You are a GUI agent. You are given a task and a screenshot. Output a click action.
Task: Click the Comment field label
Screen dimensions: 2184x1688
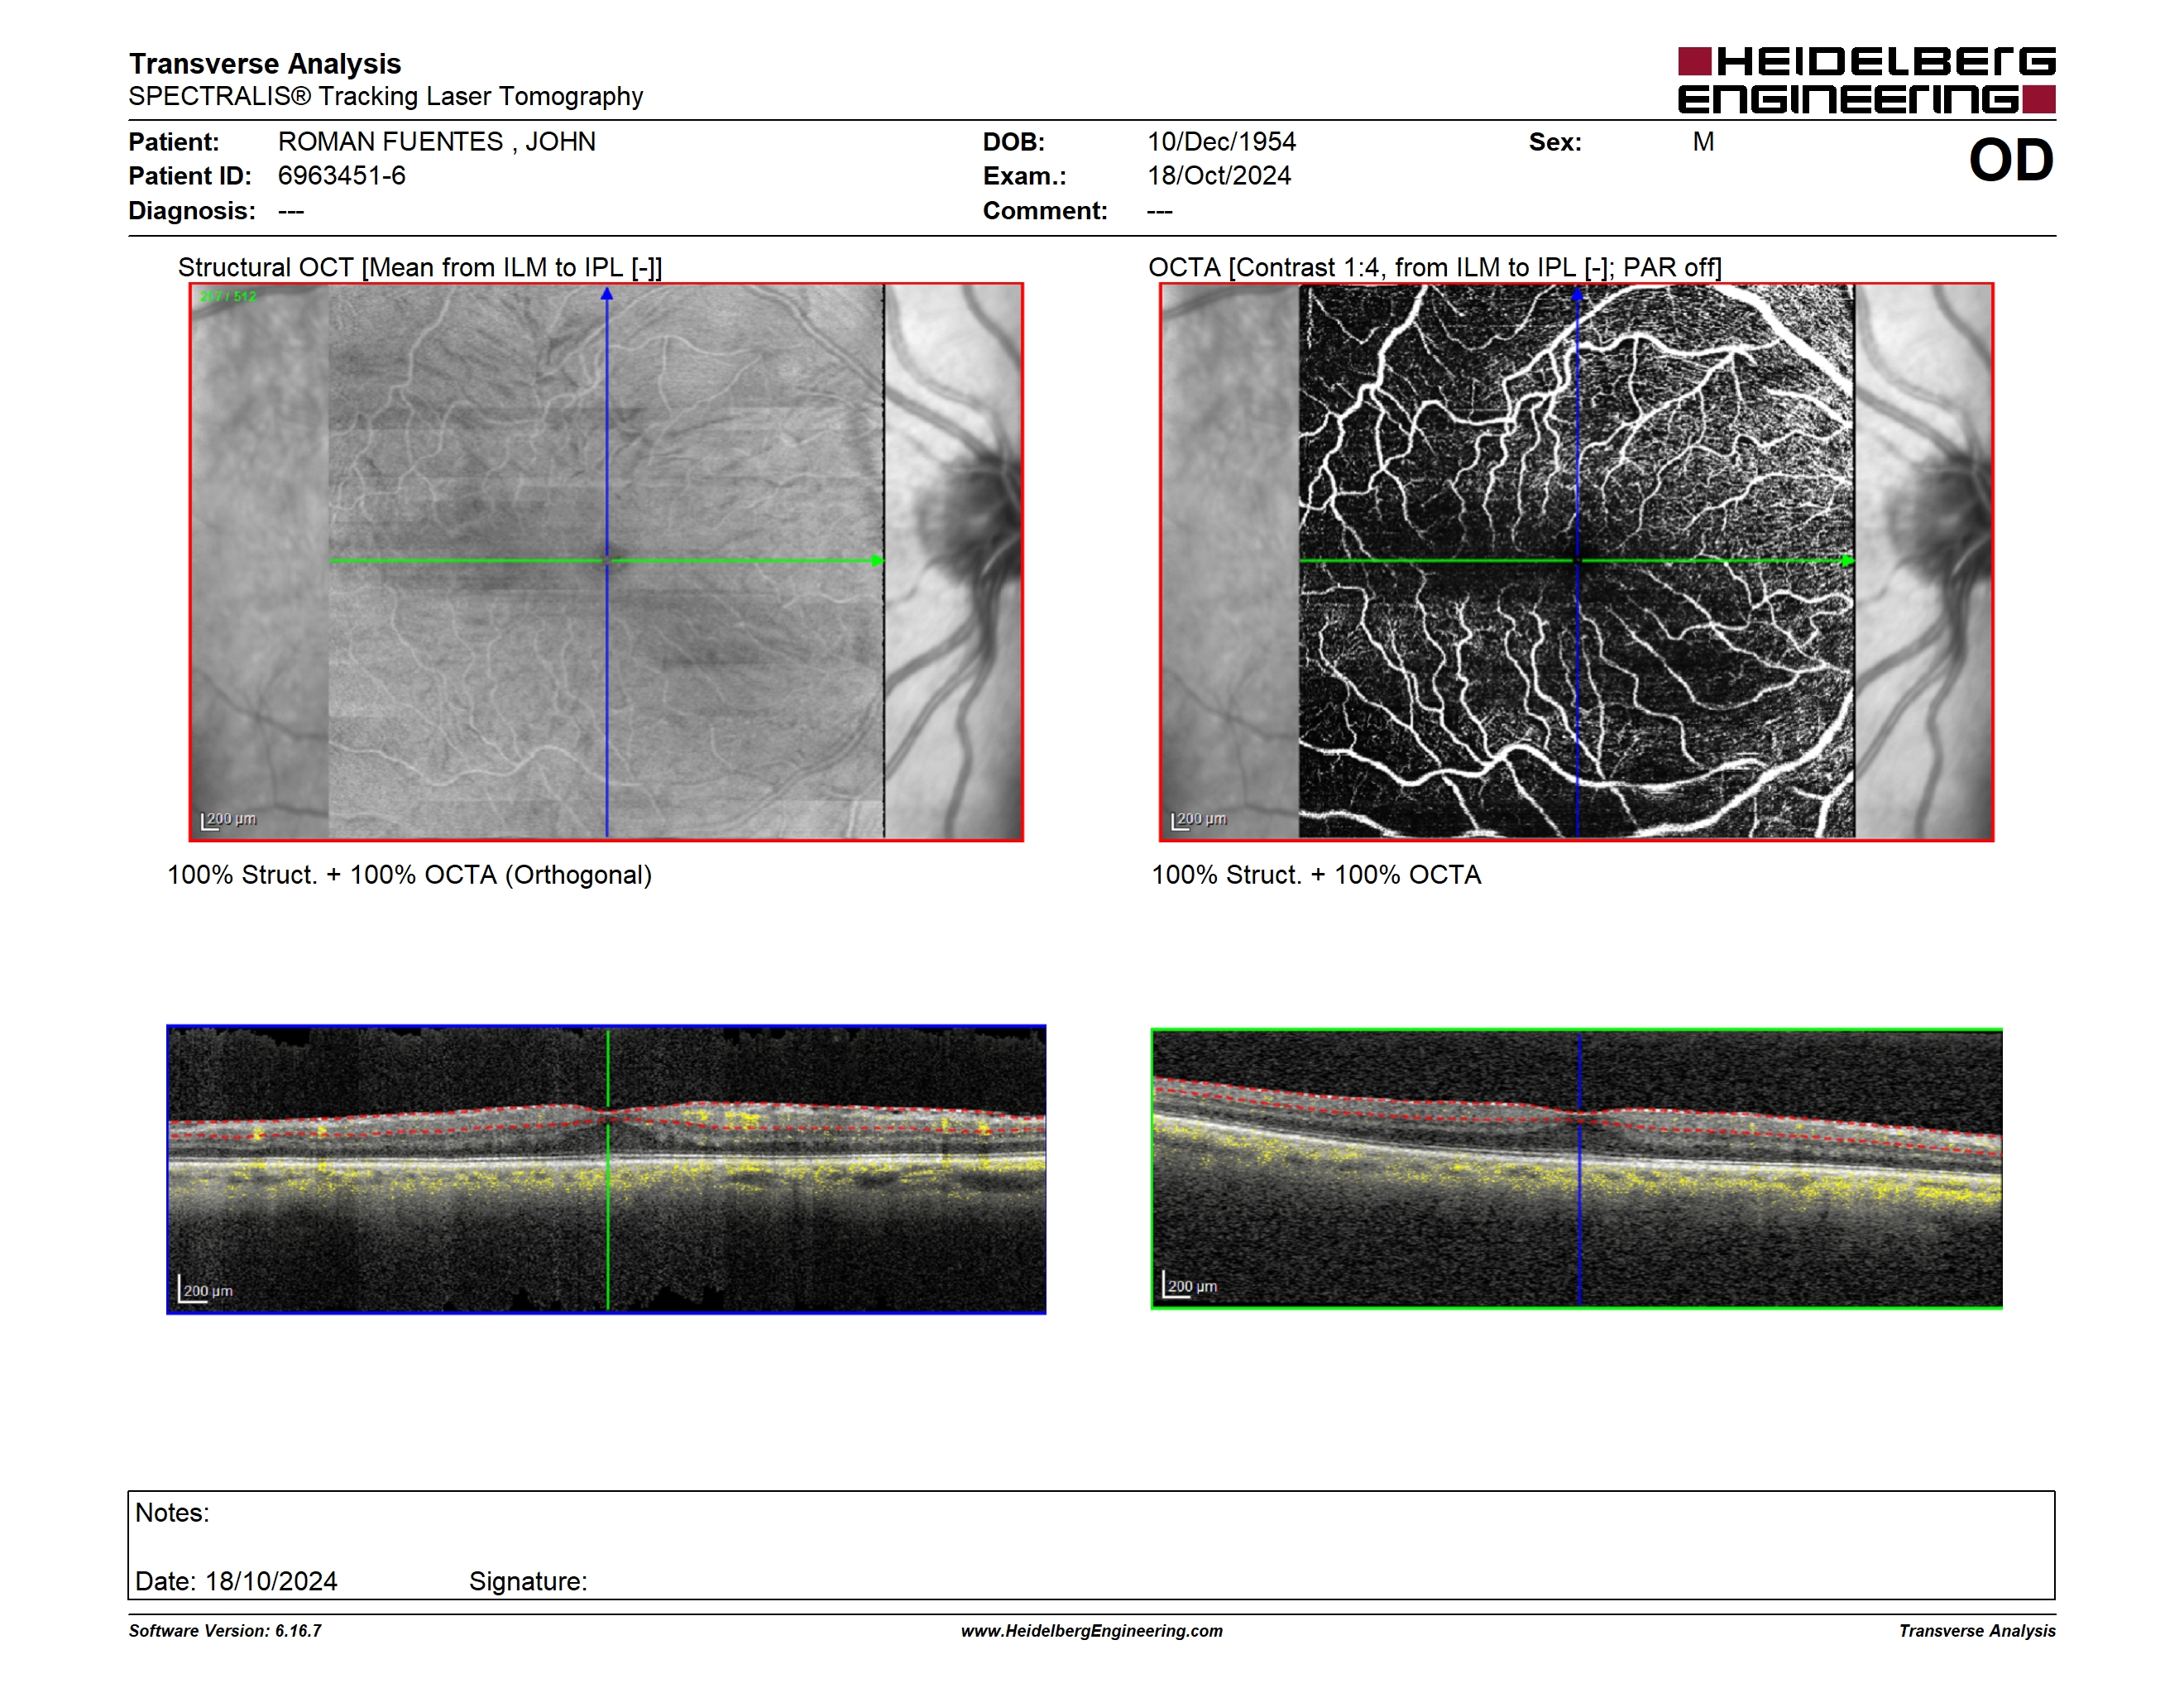coord(1045,211)
